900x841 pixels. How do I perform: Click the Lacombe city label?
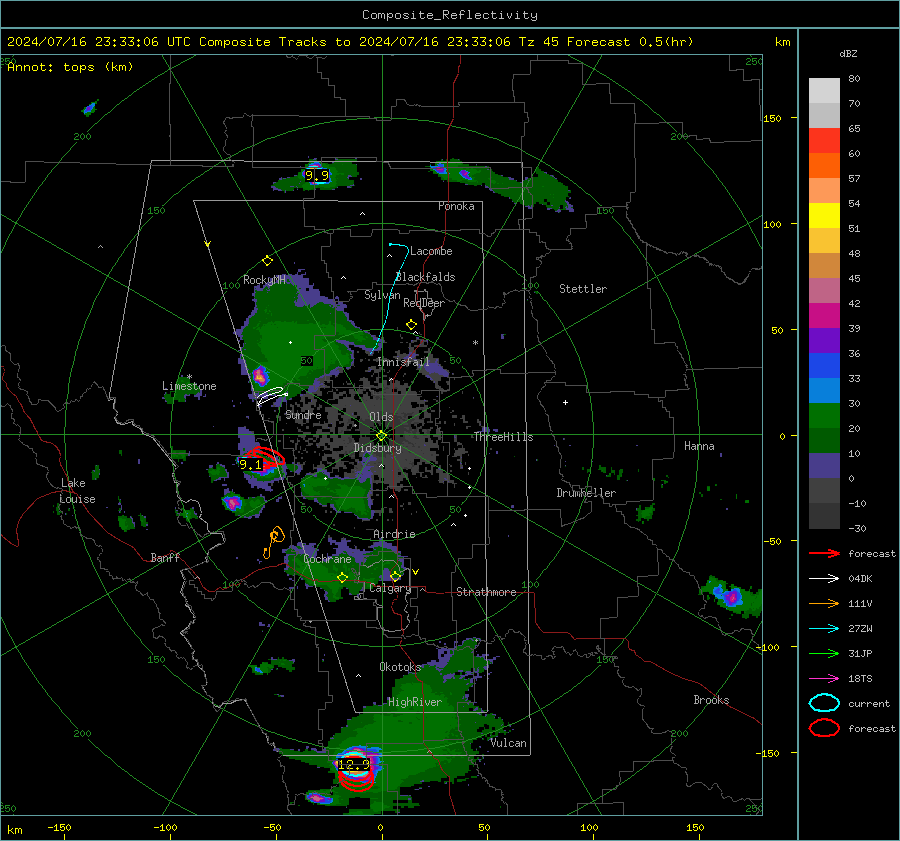431,251
